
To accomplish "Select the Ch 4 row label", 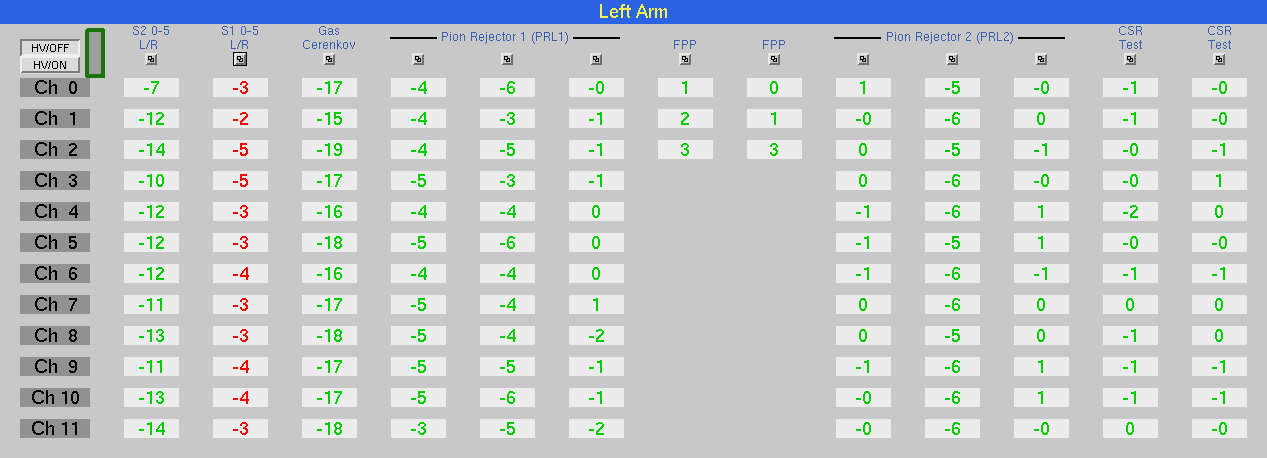I will pyautogui.click(x=55, y=212).
